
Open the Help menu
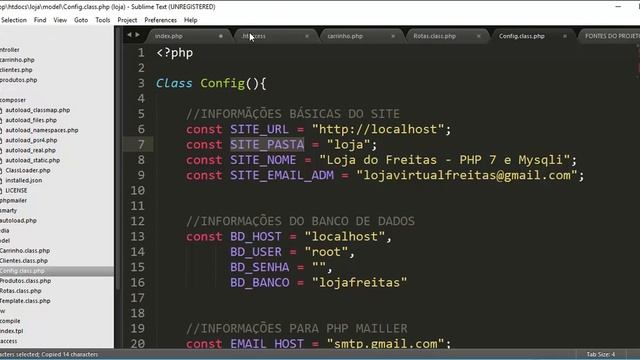point(190,20)
